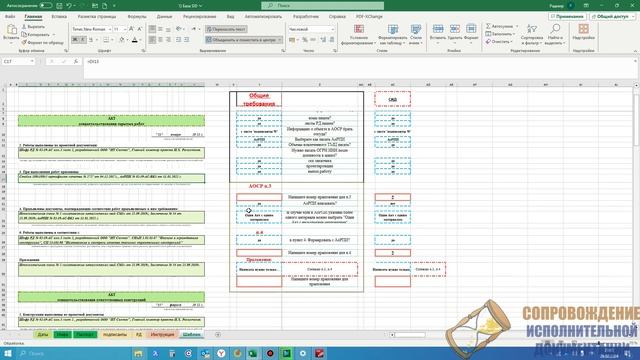Toggle top vertical alignment
The image size is (640, 360).
coord(152,29)
